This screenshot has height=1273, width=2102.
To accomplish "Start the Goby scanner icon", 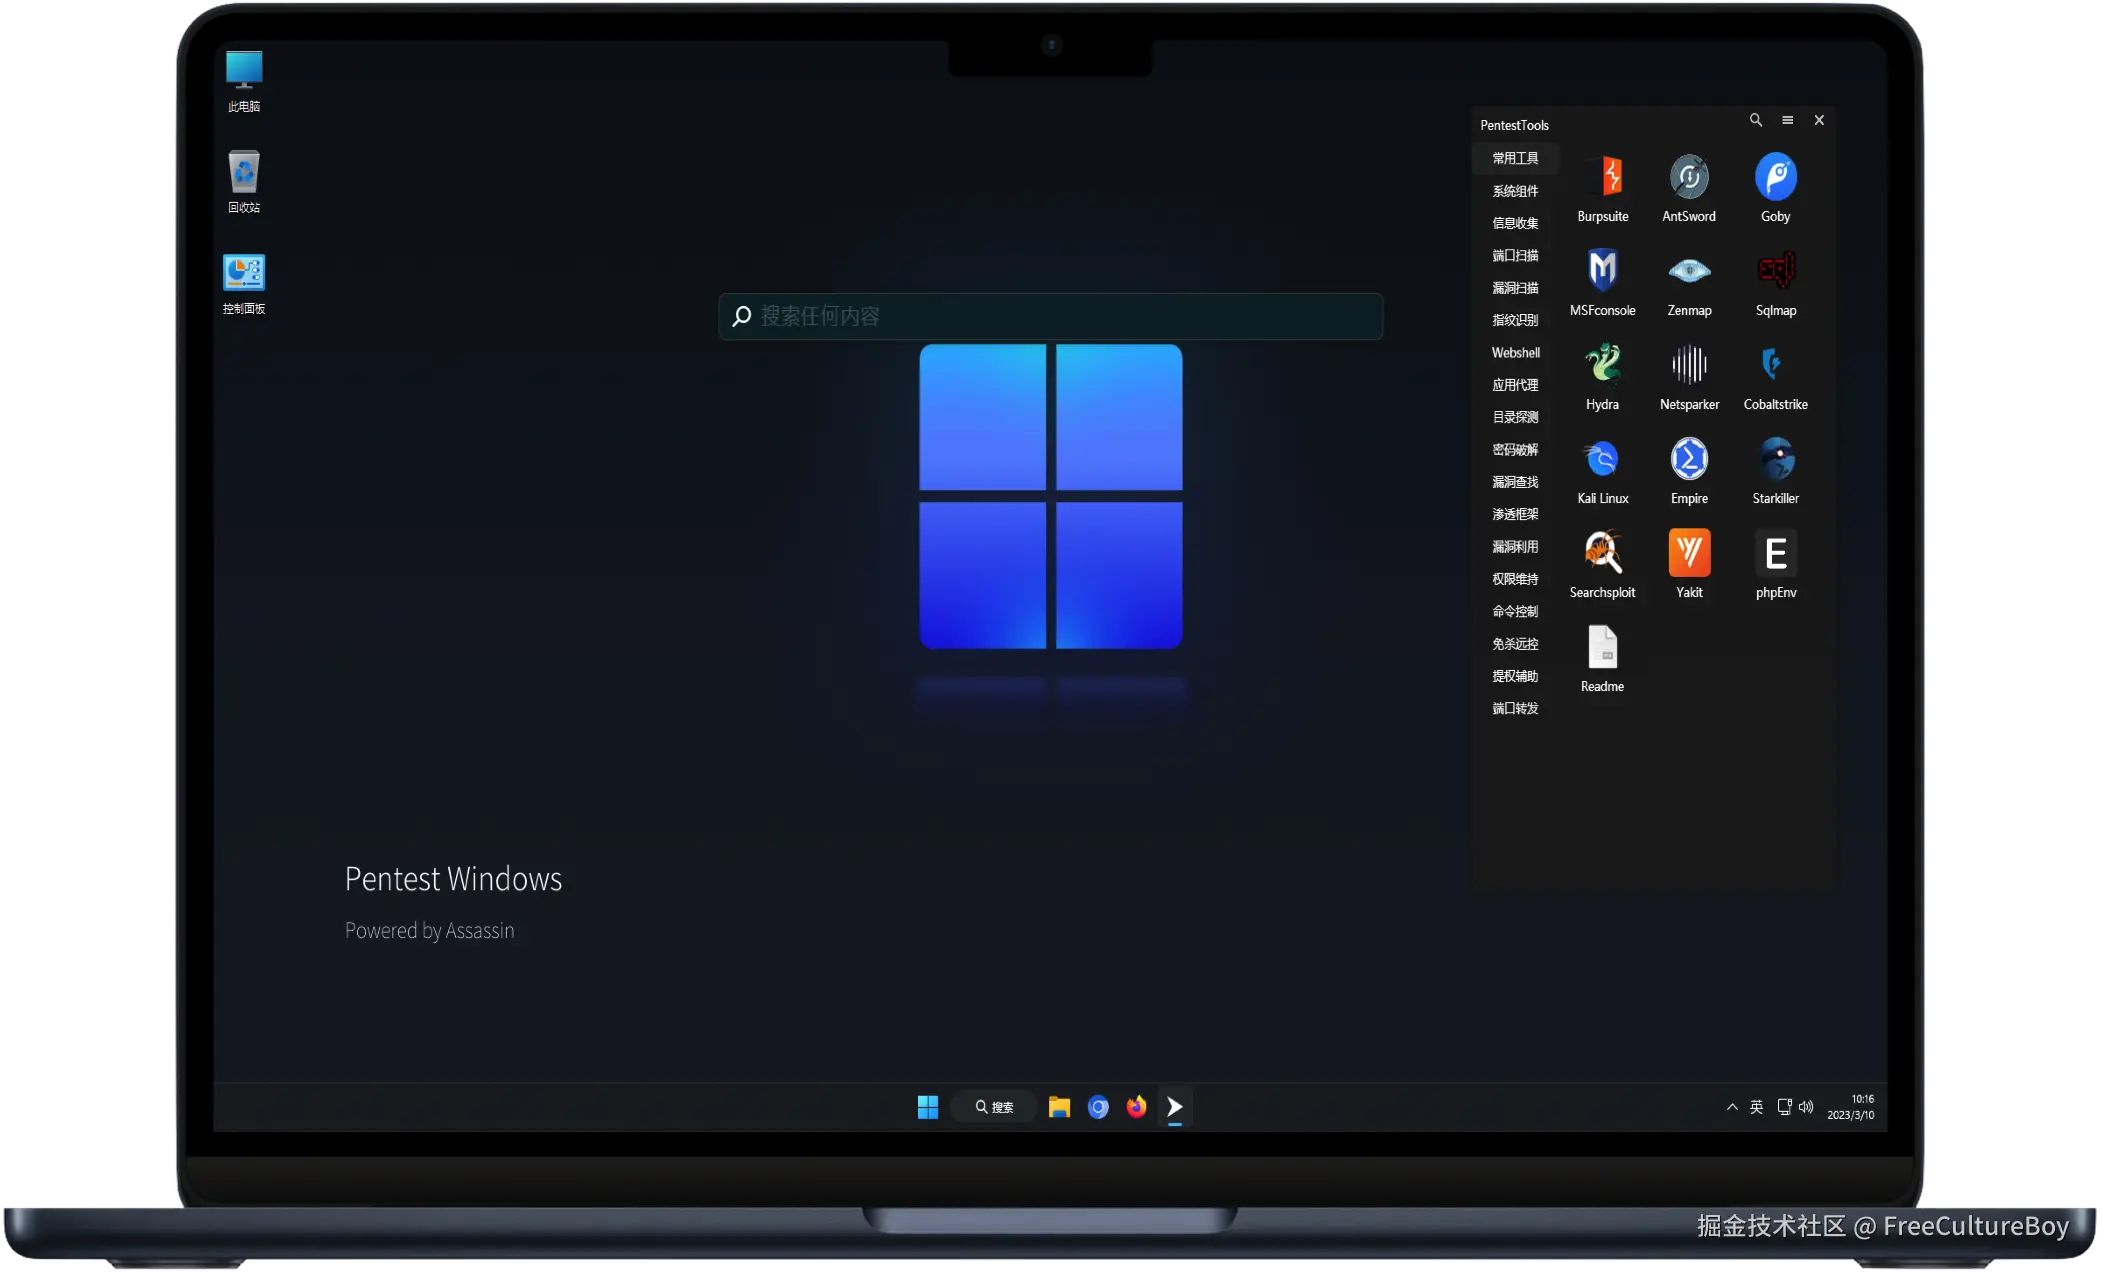I will 1775,177.
